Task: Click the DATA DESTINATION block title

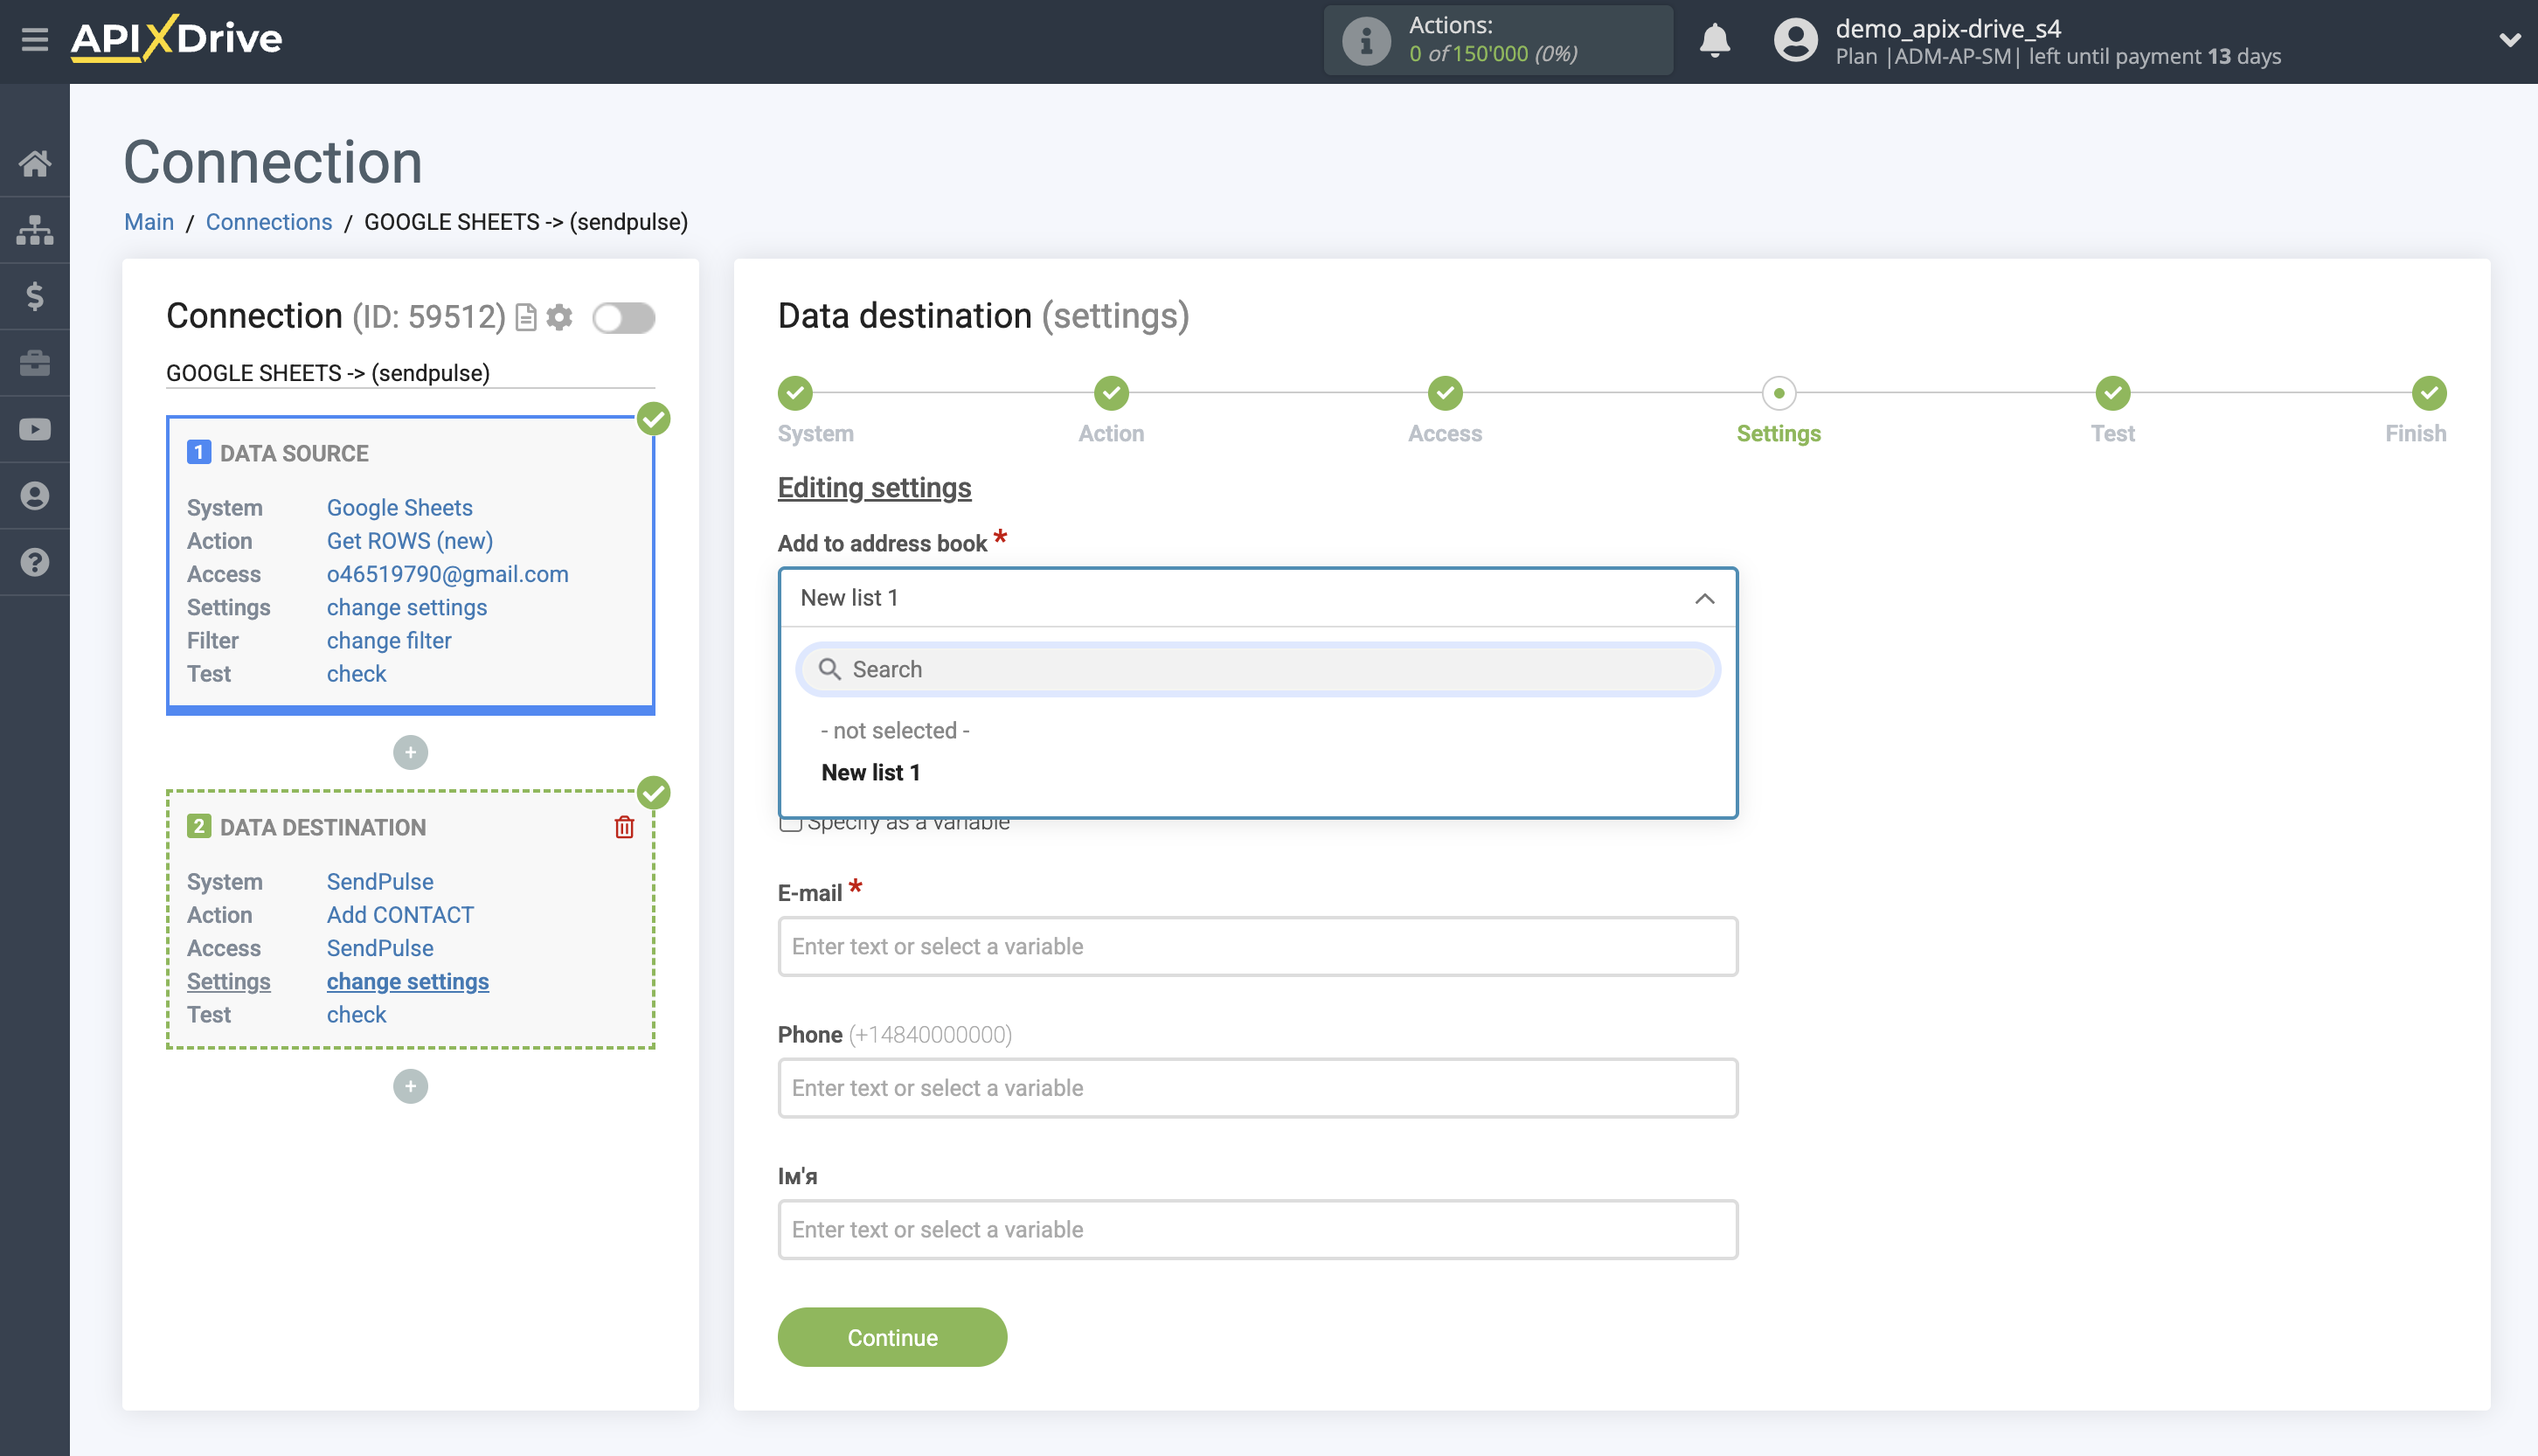Action: coord(323,827)
